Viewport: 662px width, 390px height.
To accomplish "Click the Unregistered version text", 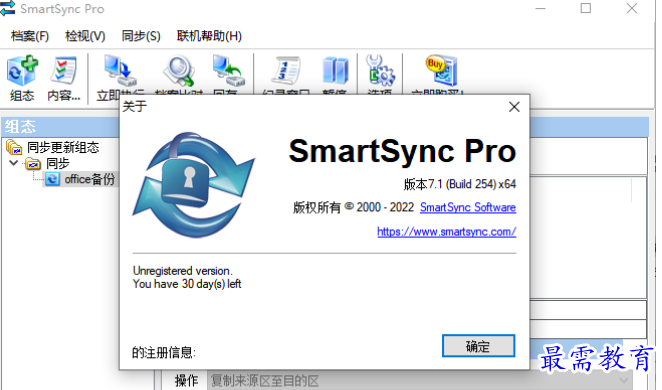I will tap(182, 271).
